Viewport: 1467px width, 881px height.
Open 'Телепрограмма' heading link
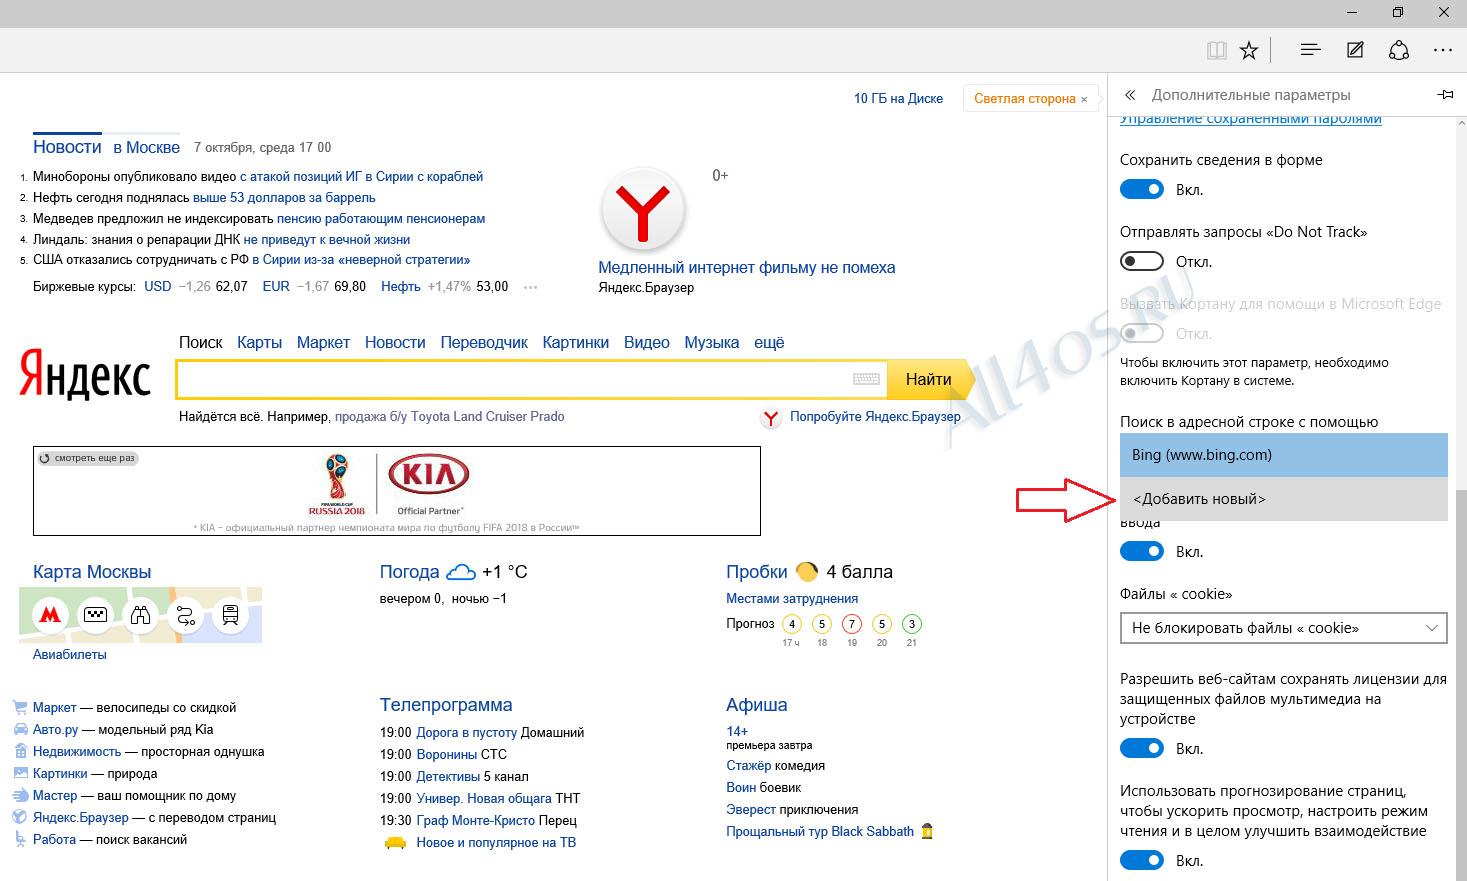tap(446, 705)
